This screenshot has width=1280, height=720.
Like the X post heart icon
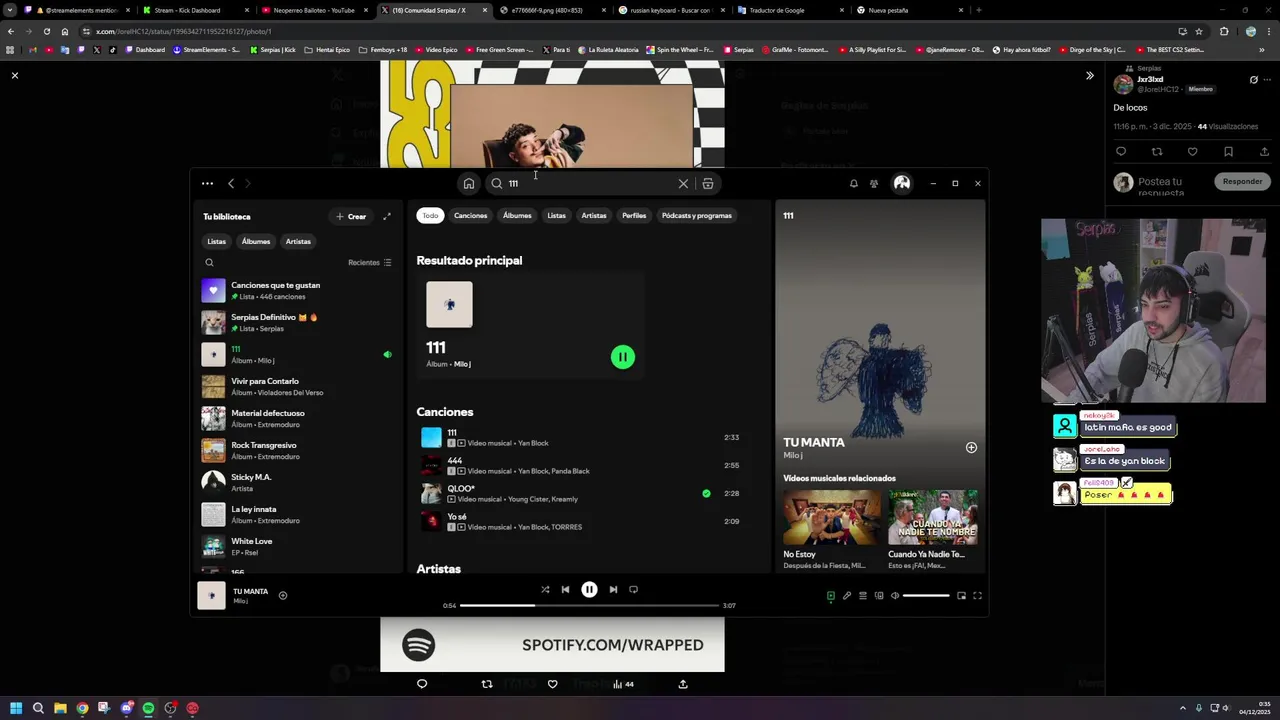pyautogui.click(x=1192, y=151)
